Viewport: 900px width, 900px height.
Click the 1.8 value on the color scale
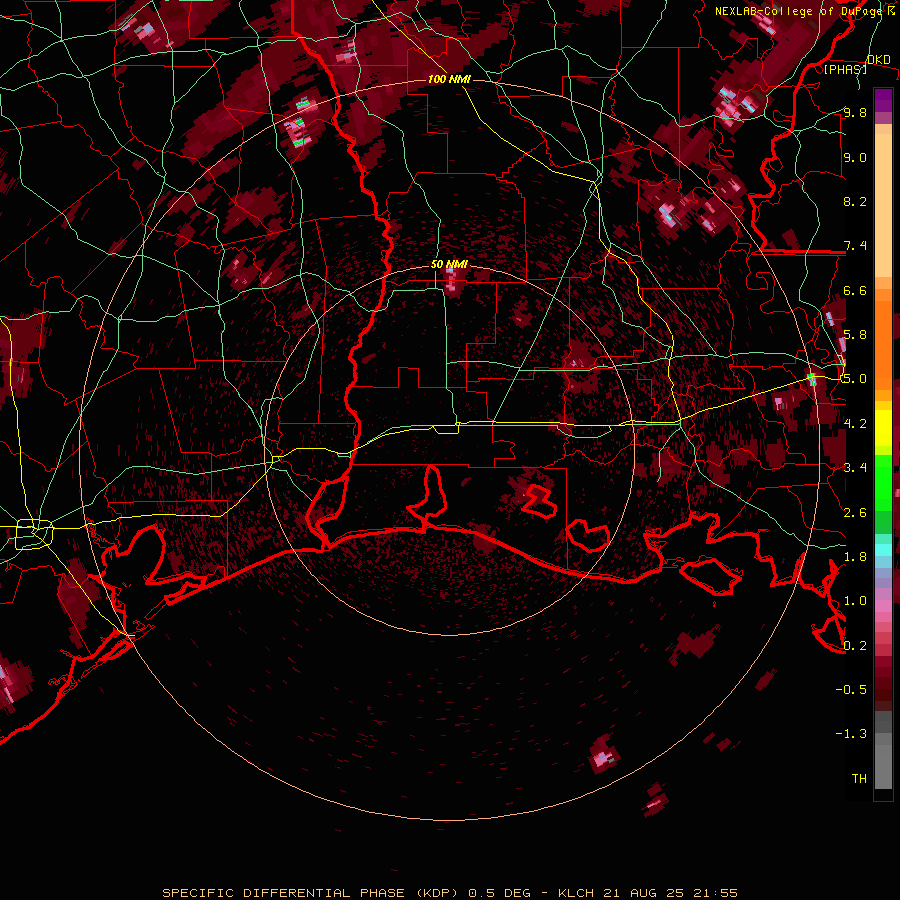[x=855, y=557]
